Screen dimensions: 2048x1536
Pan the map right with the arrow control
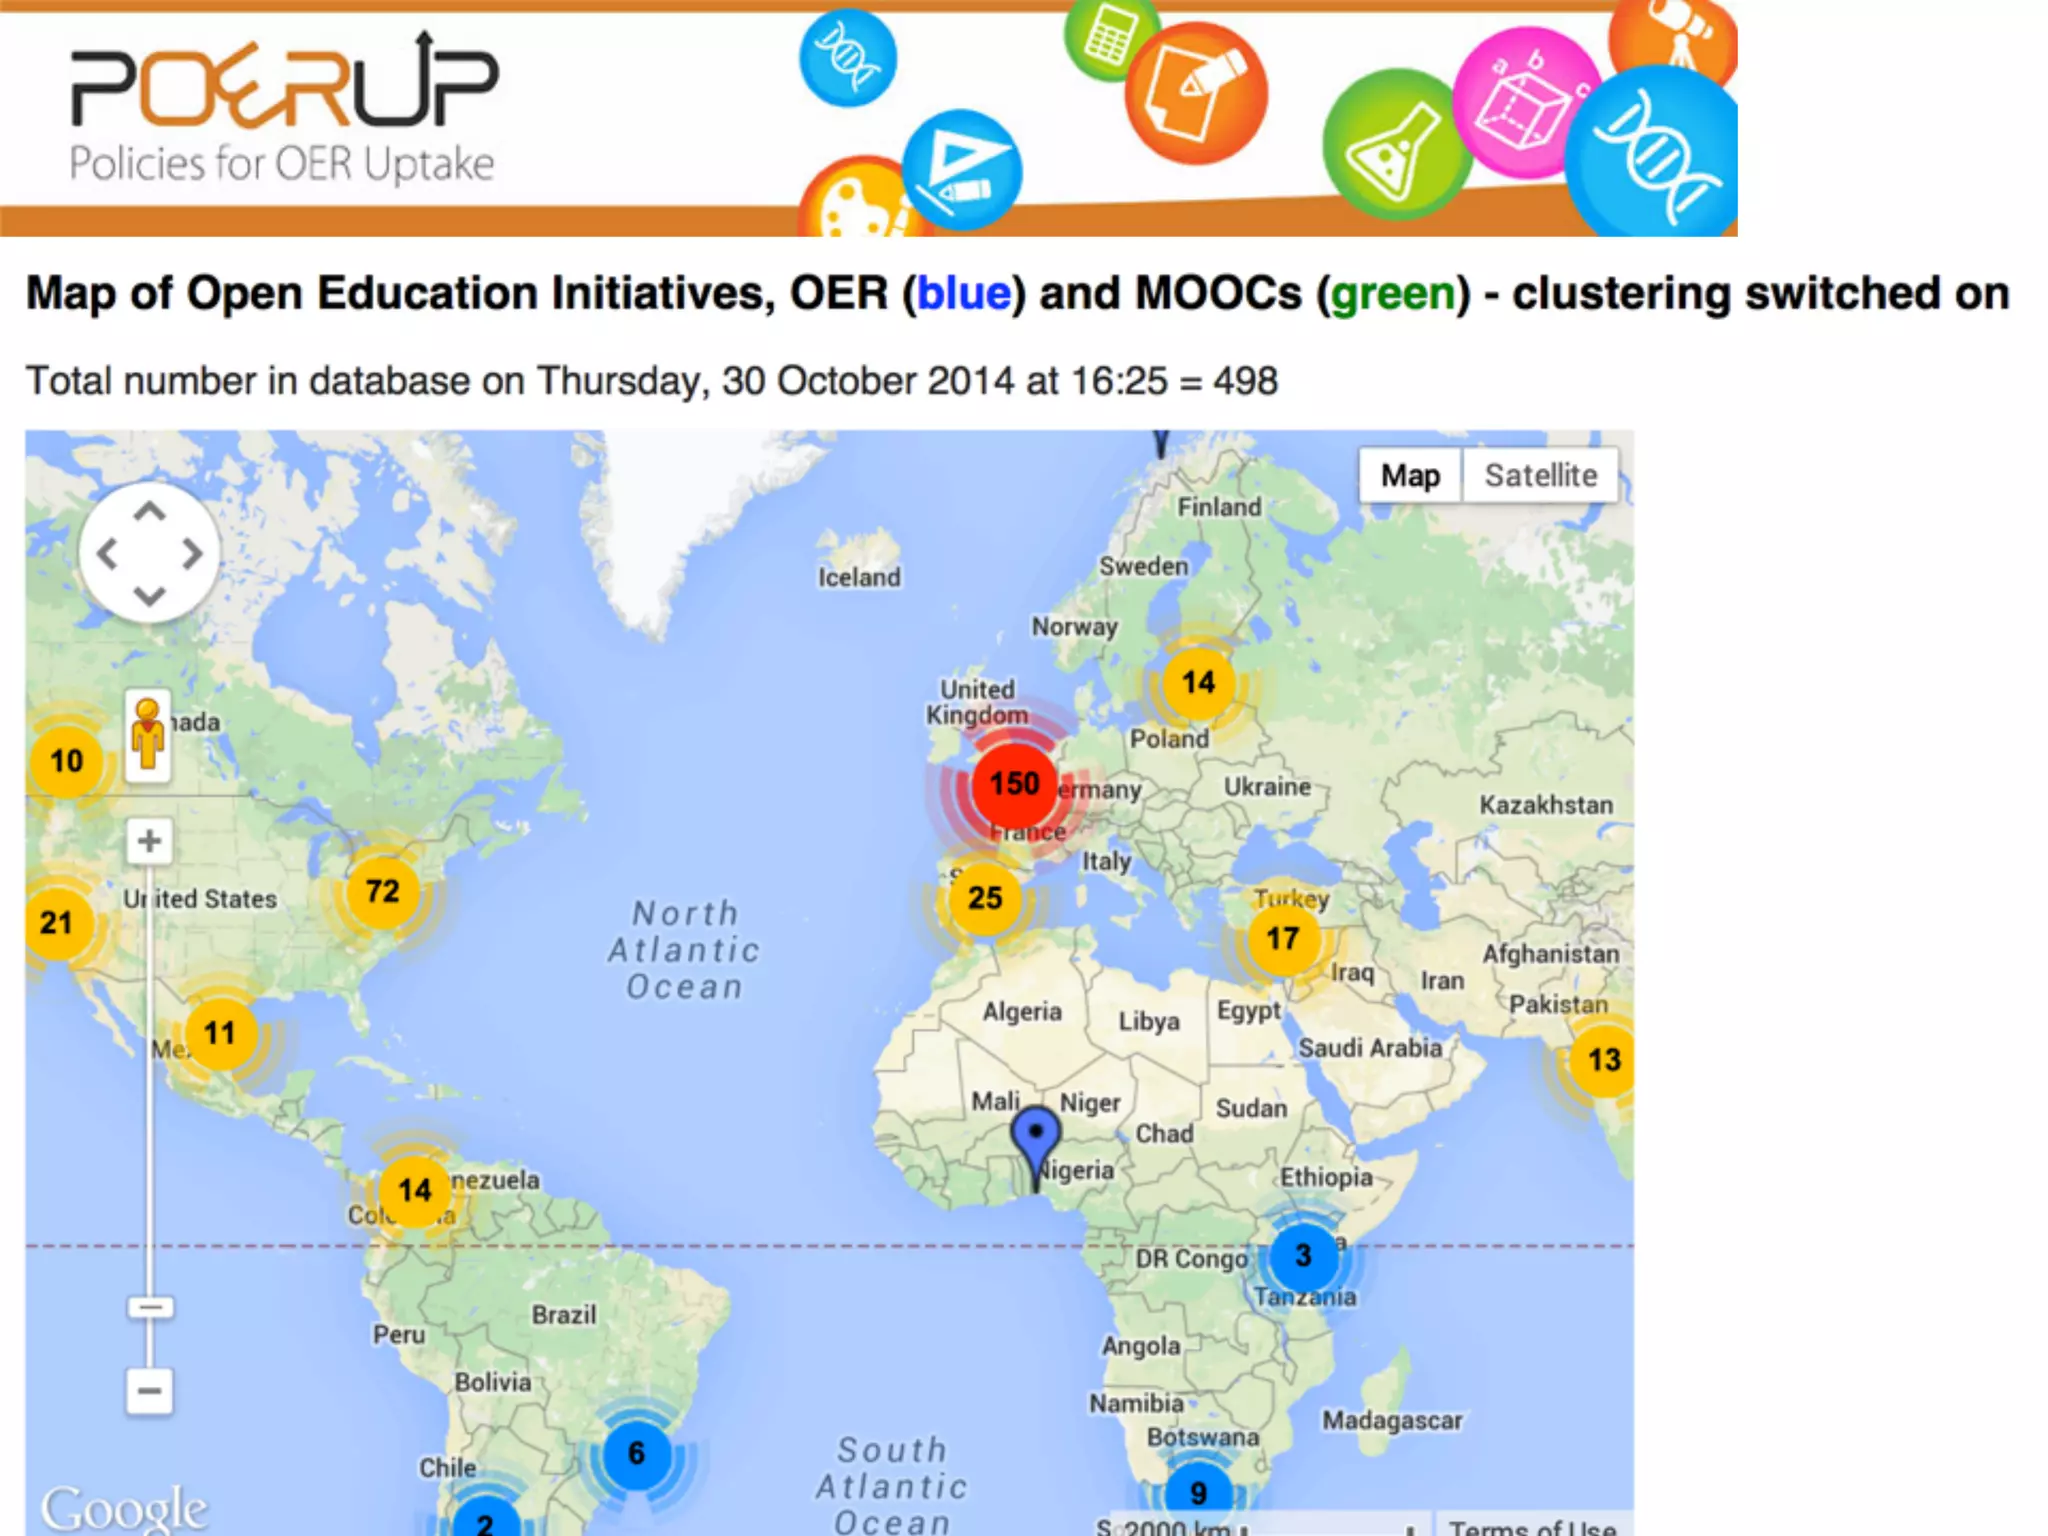[191, 554]
